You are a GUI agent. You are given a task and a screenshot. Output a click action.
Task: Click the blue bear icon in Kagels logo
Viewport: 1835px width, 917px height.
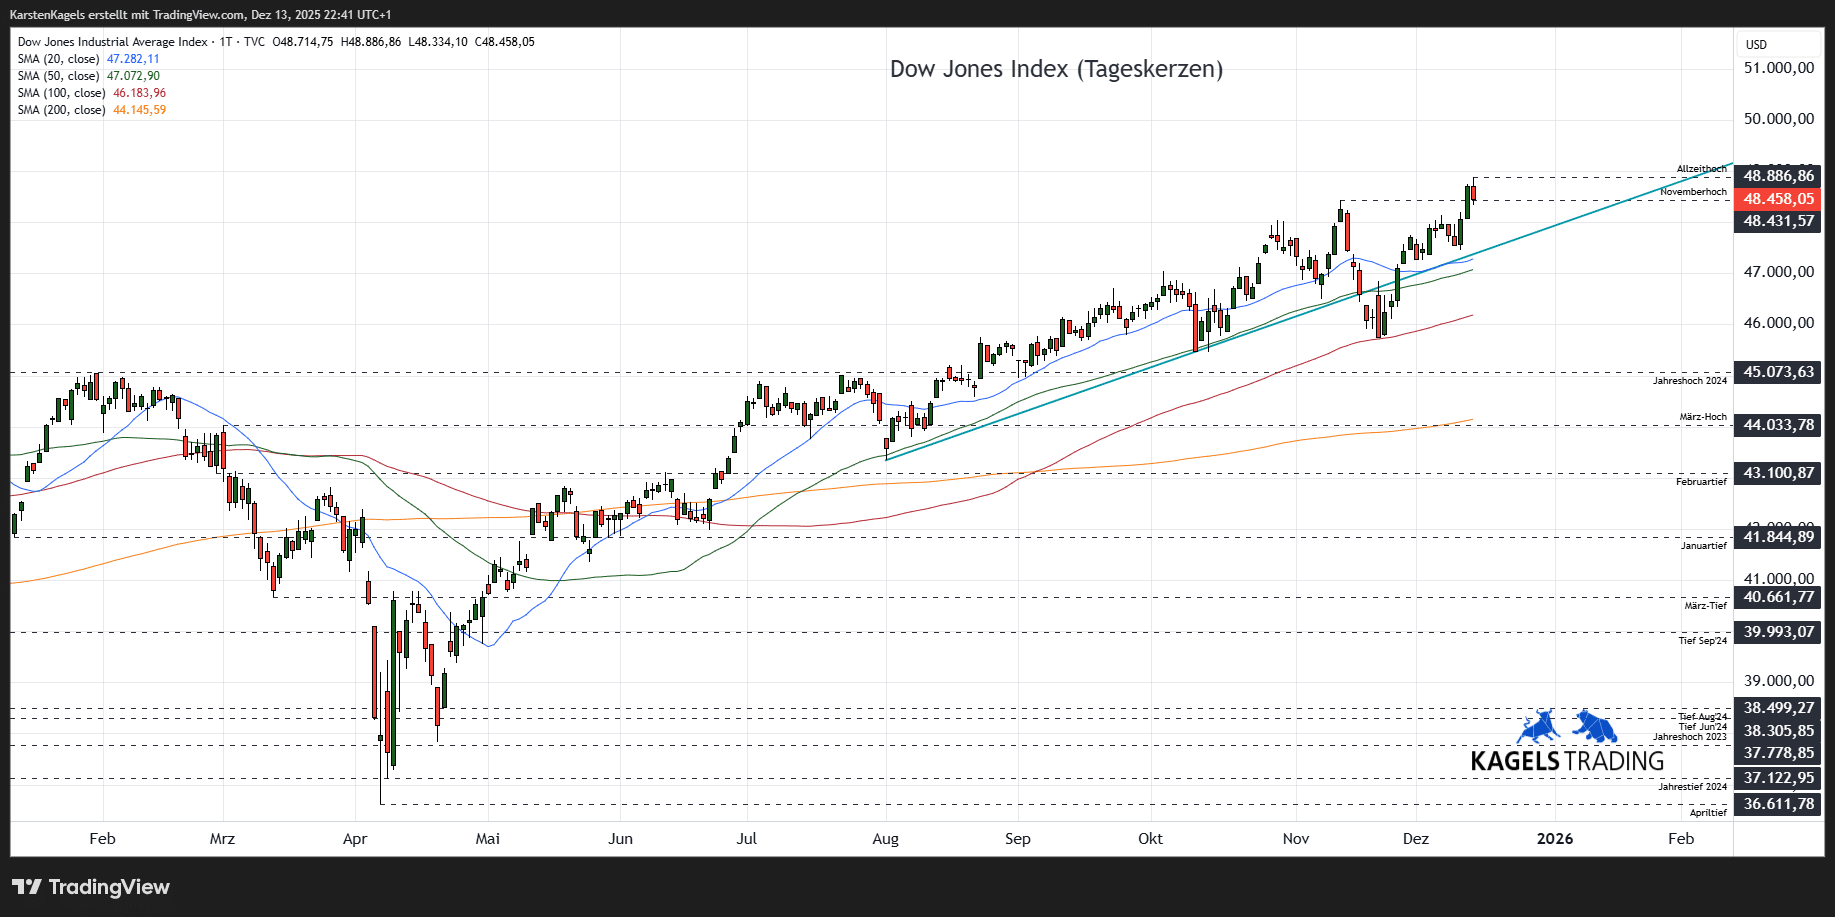1595,726
